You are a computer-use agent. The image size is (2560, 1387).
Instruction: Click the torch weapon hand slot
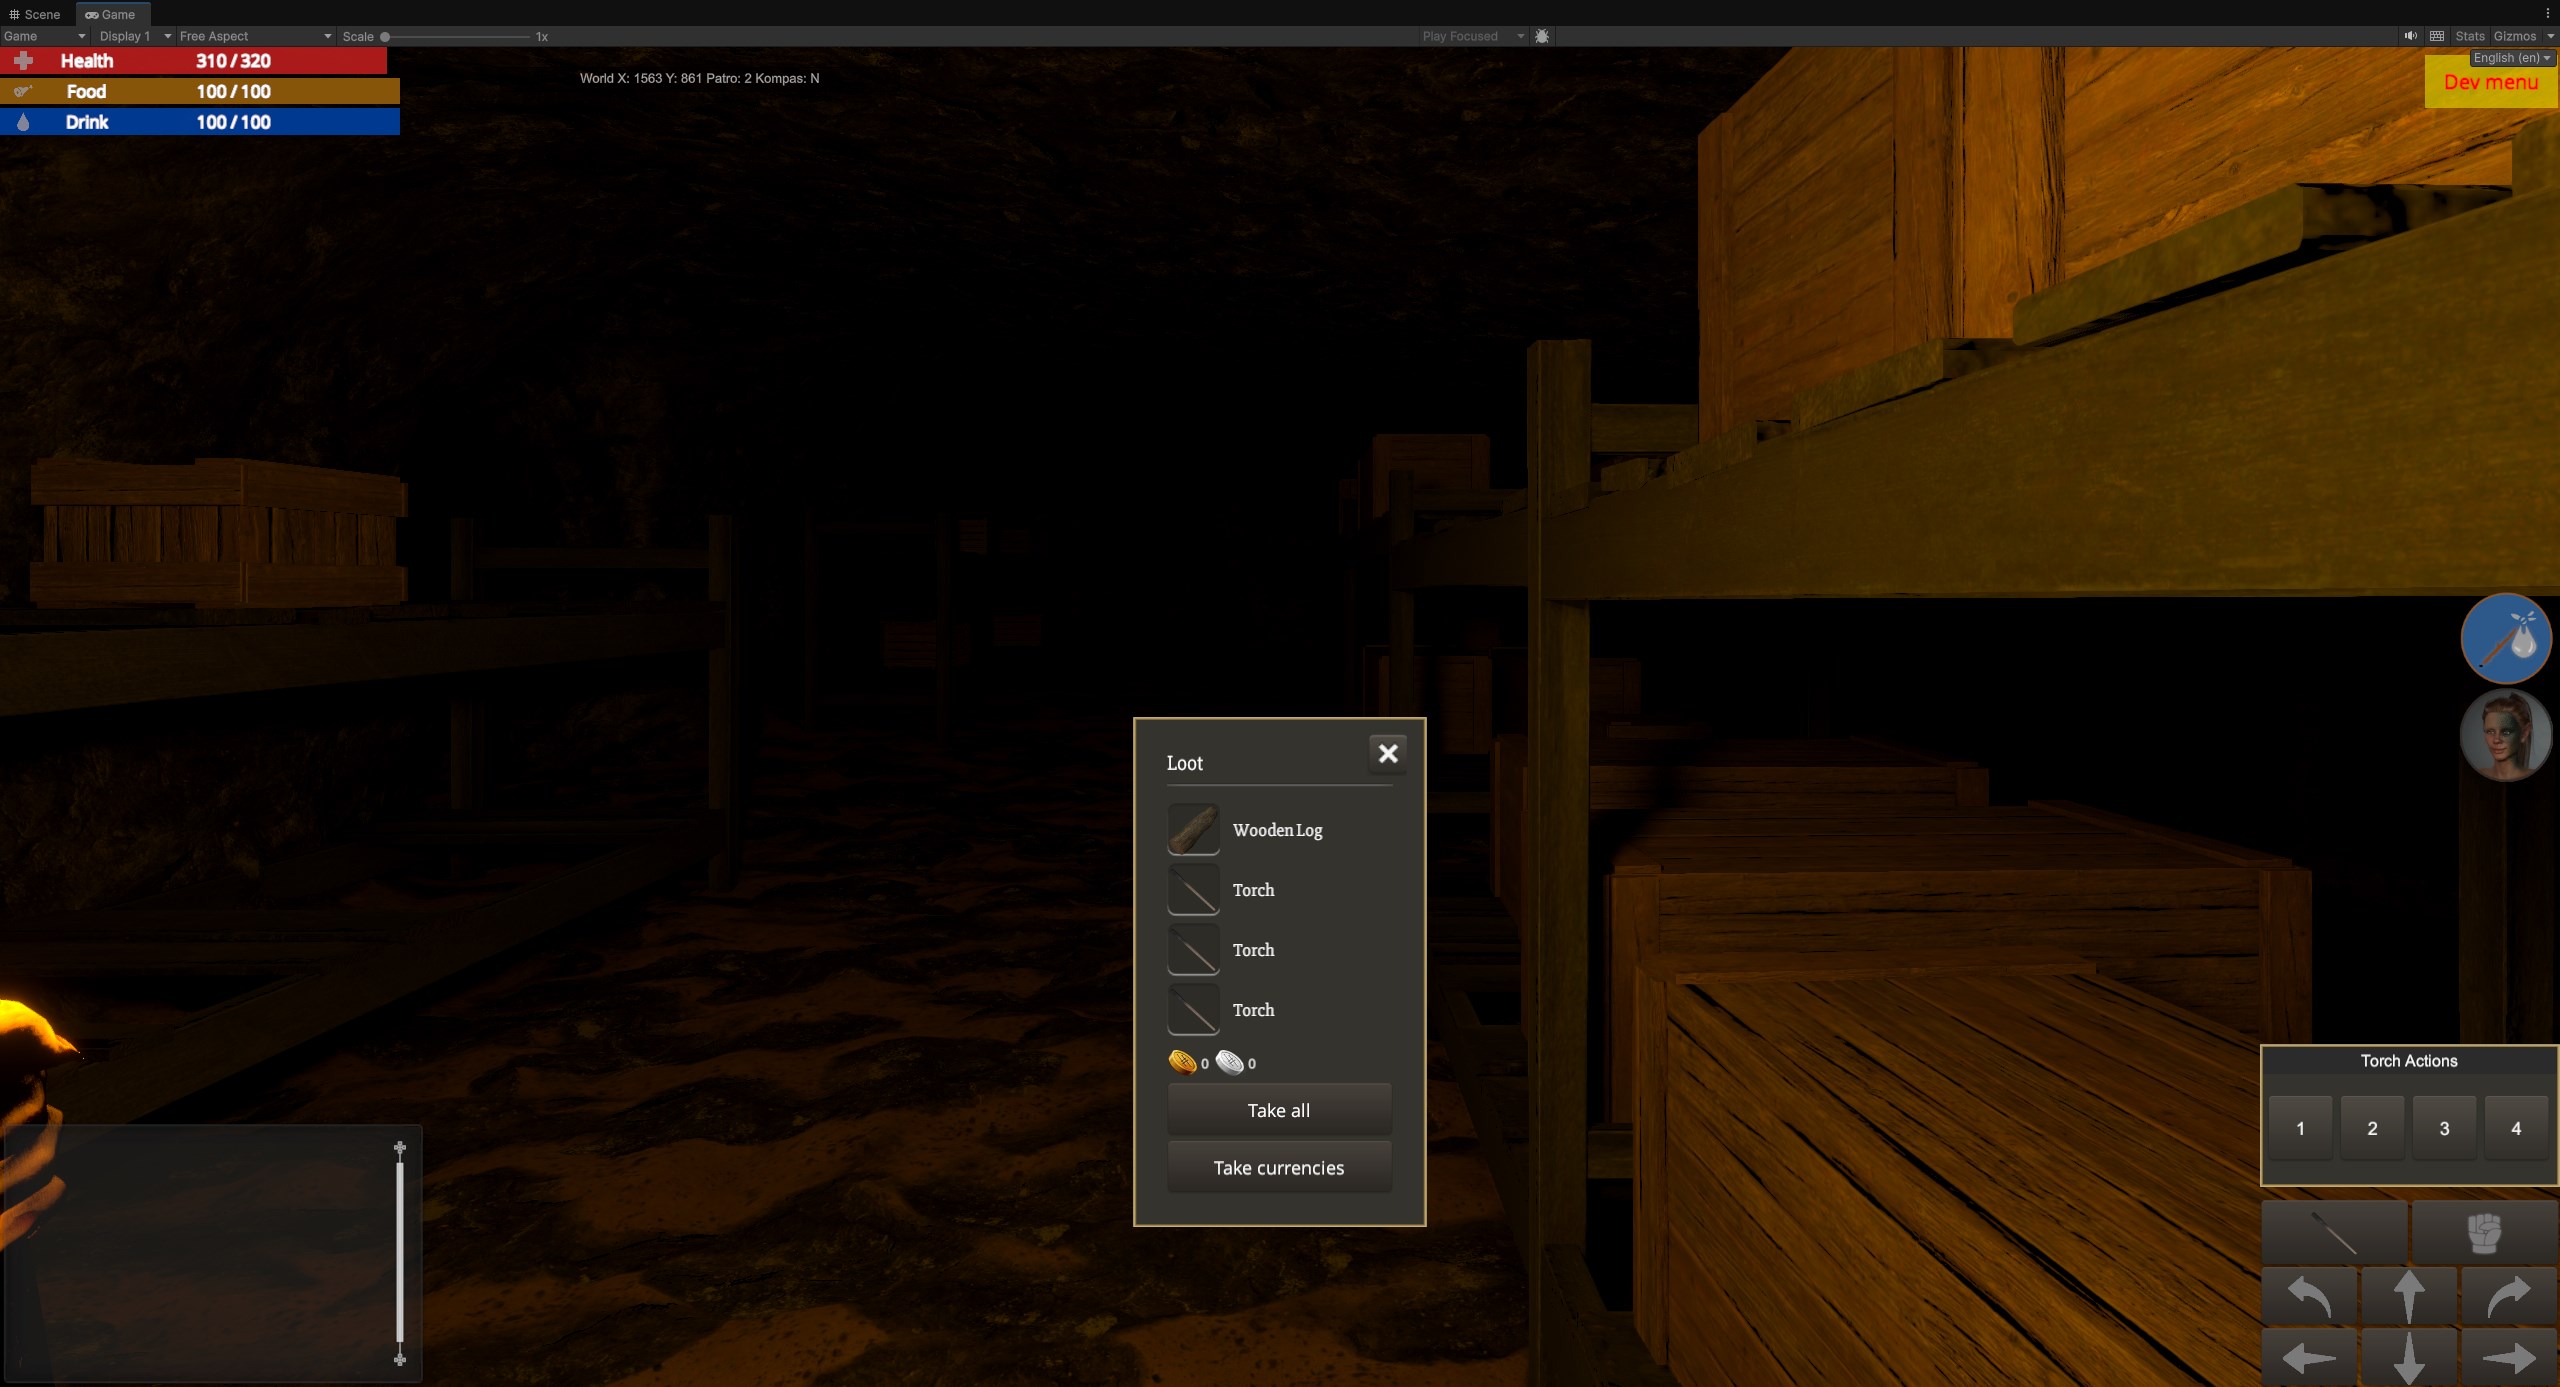click(2334, 1233)
